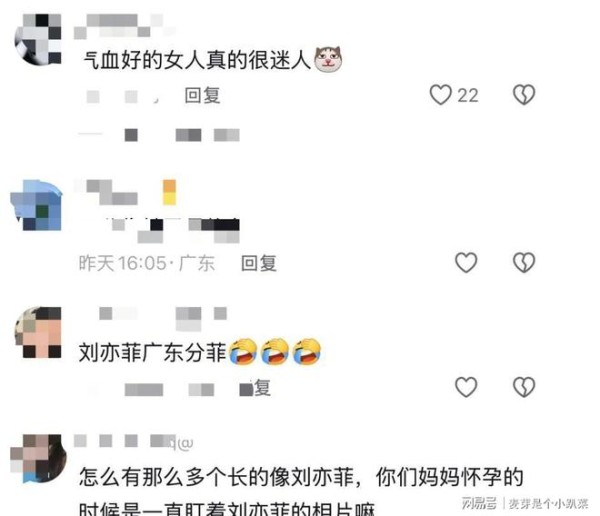Reply to the 刘亦菲广东分菲 comment
600x516 pixels.
(x=255, y=388)
